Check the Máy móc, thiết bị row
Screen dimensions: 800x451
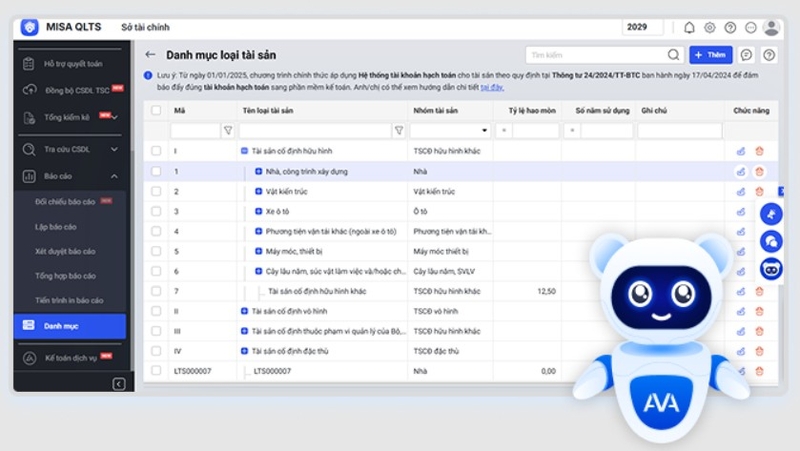pos(156,251)
